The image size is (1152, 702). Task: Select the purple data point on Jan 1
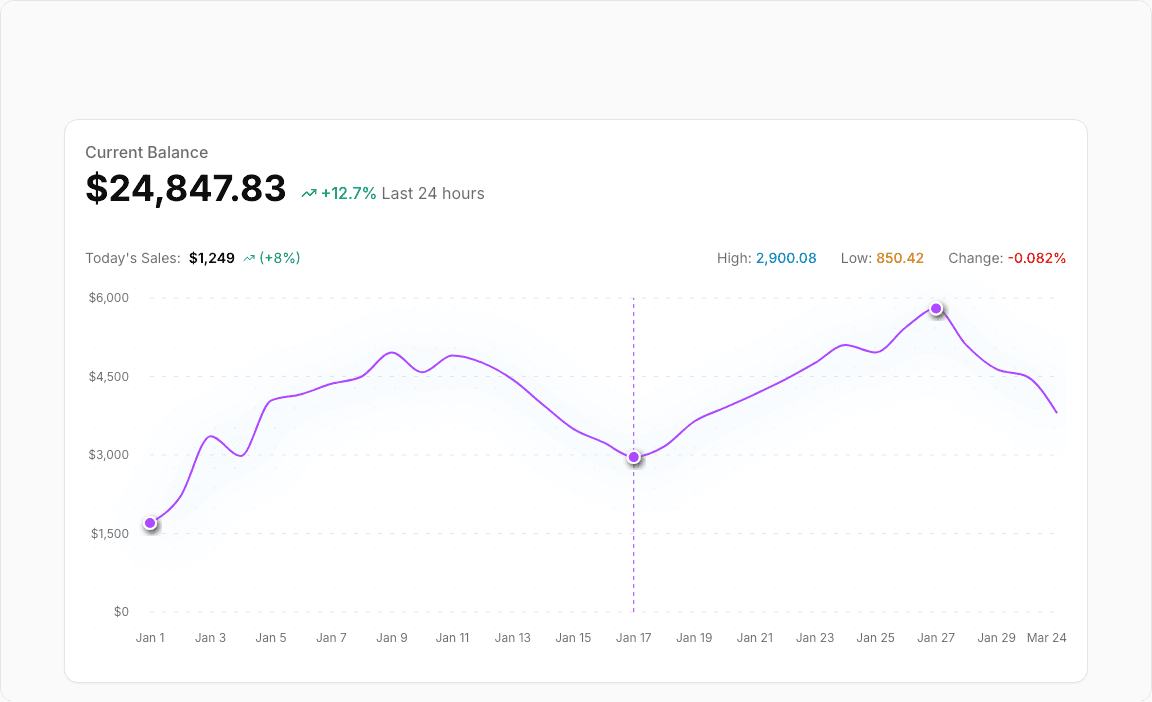150,522
